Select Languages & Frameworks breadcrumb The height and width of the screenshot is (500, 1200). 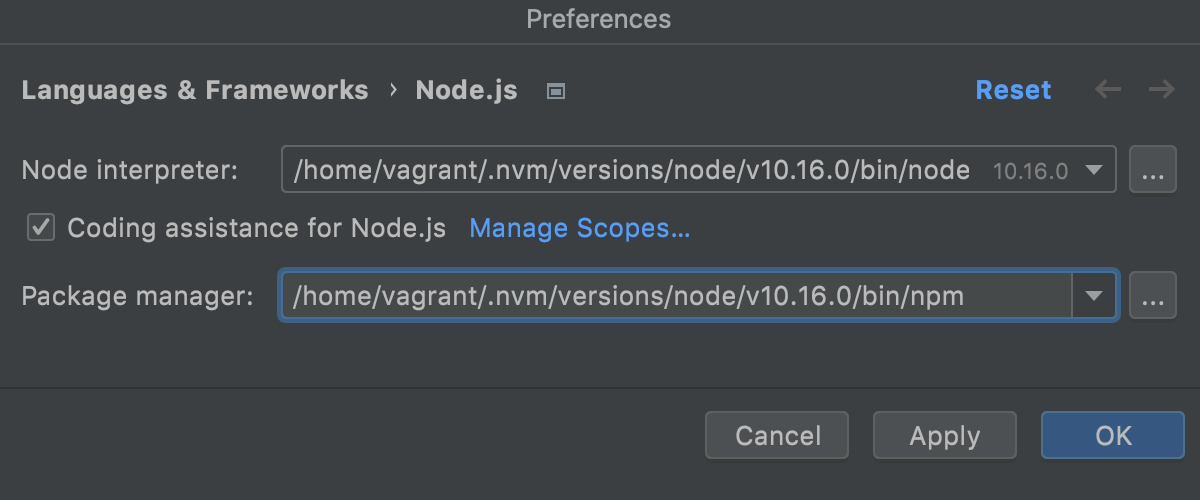pos(195,90)
